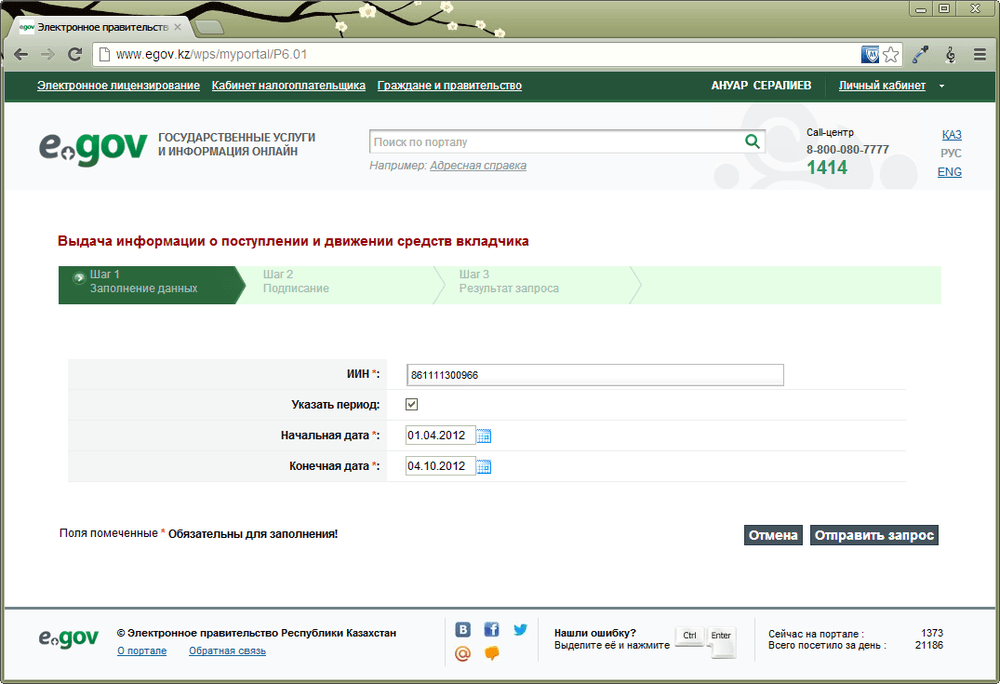
Task: Reload the page with browser refresh icon
Action: [75, 54]
